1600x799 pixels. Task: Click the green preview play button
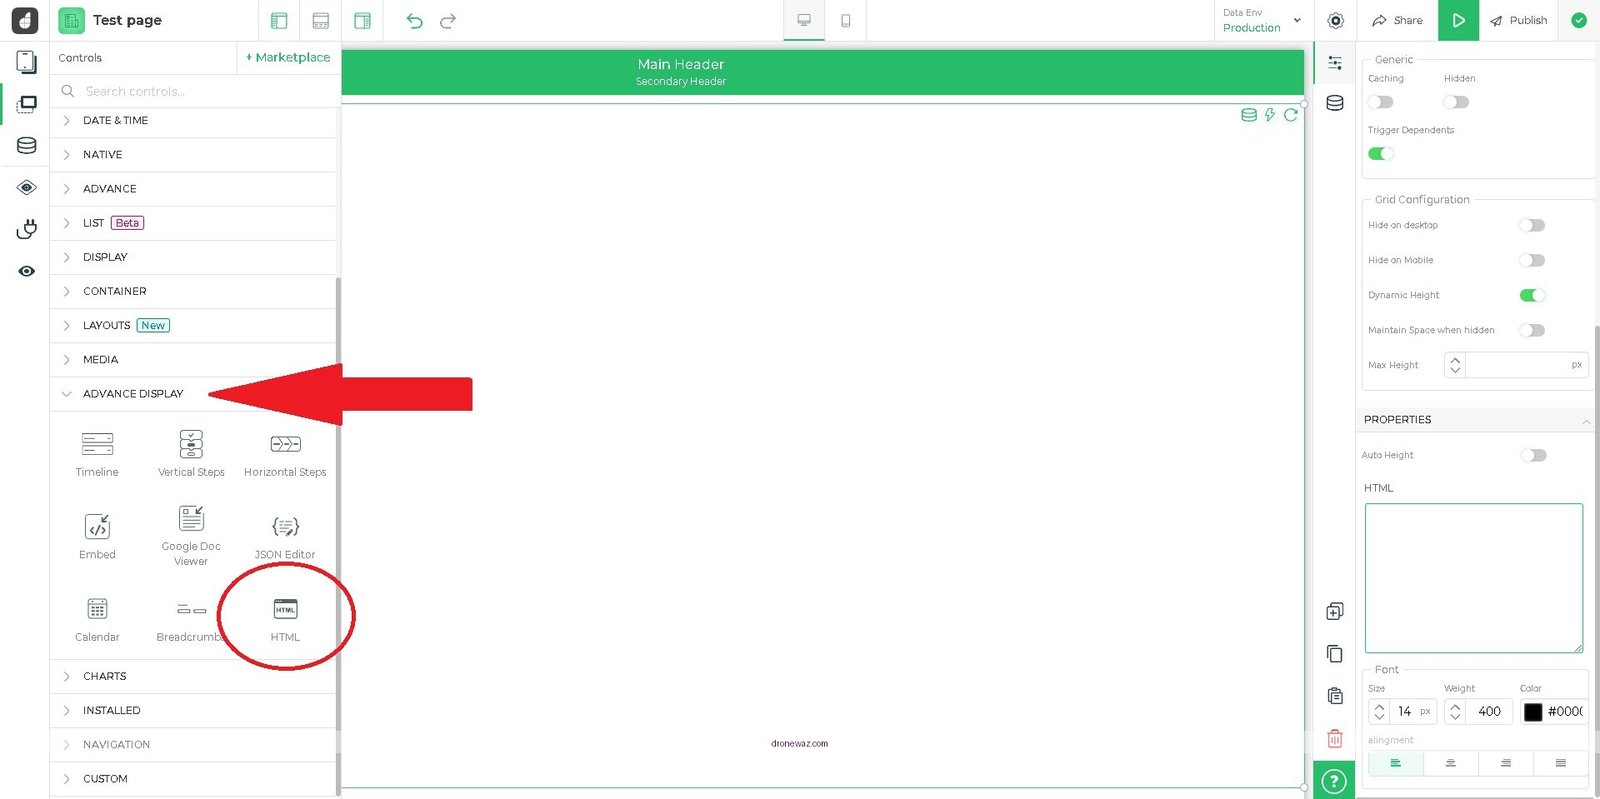[1457, 21]
